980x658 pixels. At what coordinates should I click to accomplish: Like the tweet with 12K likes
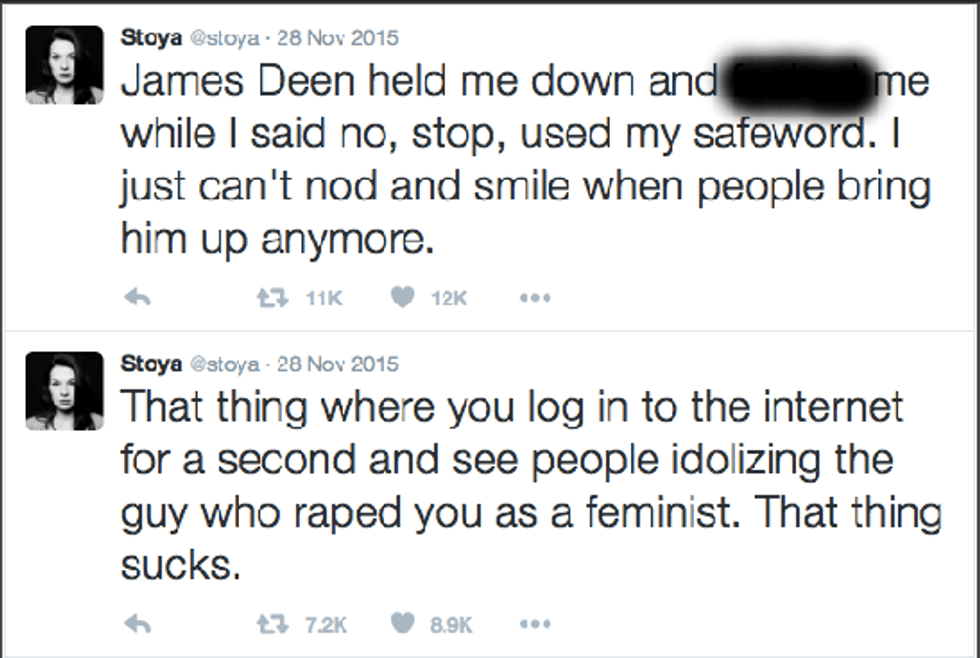(x=402, y=298)
